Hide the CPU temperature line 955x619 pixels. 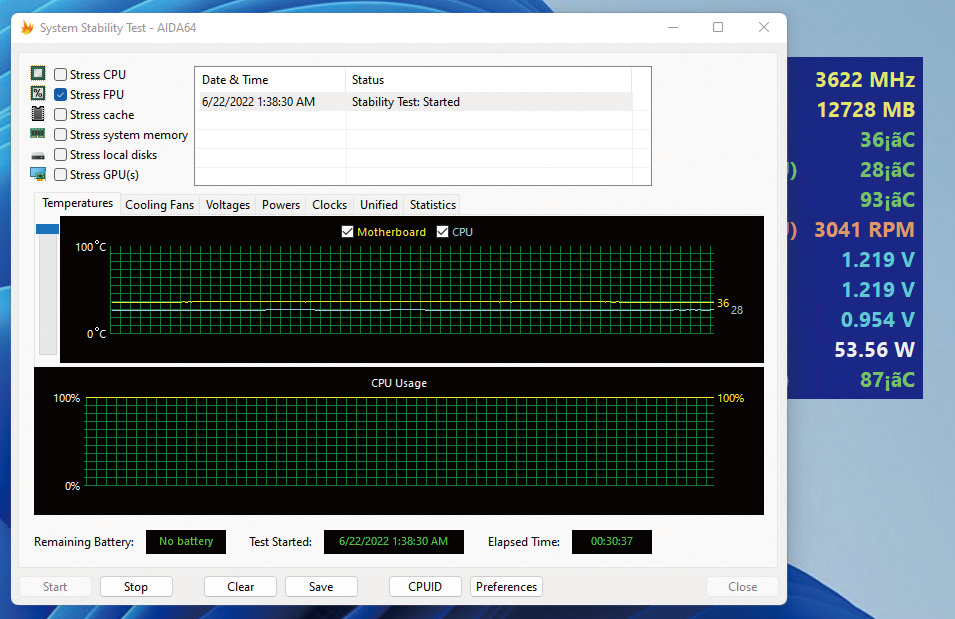(x=443, y=232)
